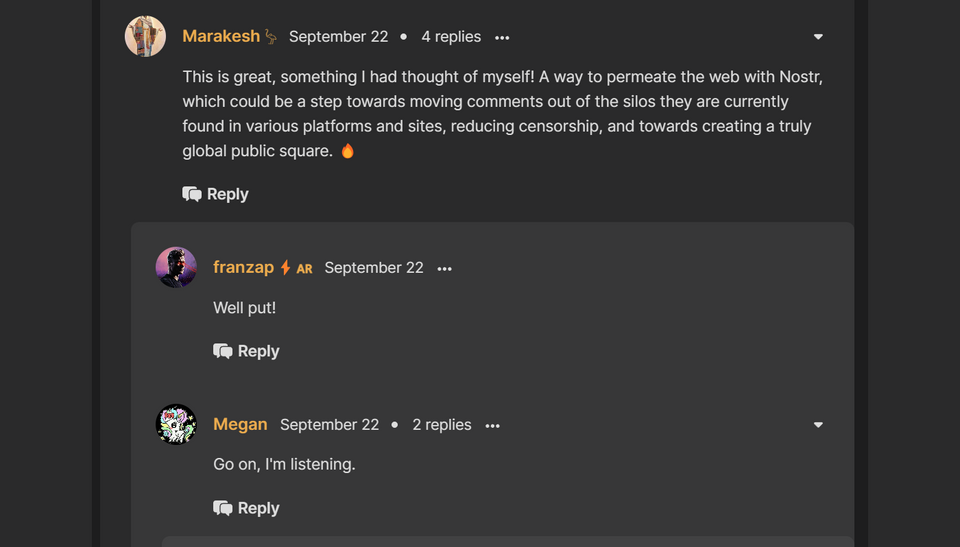Click the speech bubble icon under Marakesh's comment
The width and height of the screenshot is (960, 547).
[192, 194]
